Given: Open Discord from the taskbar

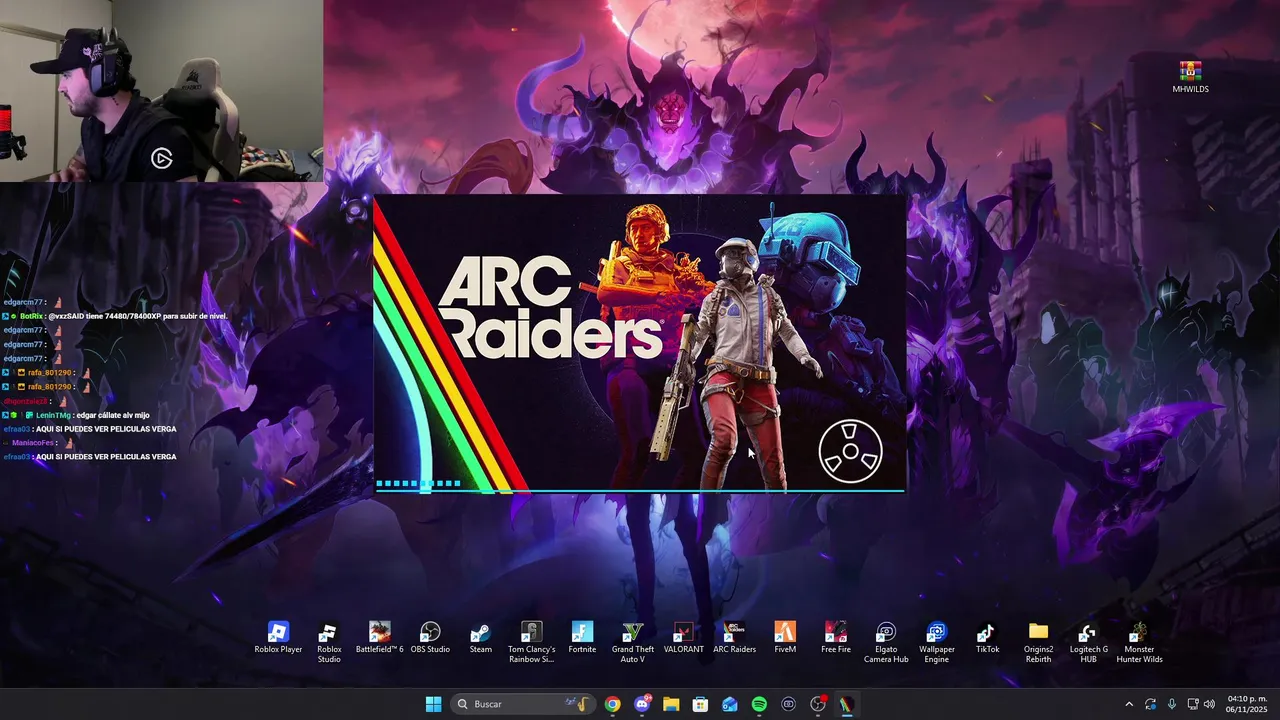Looking at the screenshot, I should [642, 704].
